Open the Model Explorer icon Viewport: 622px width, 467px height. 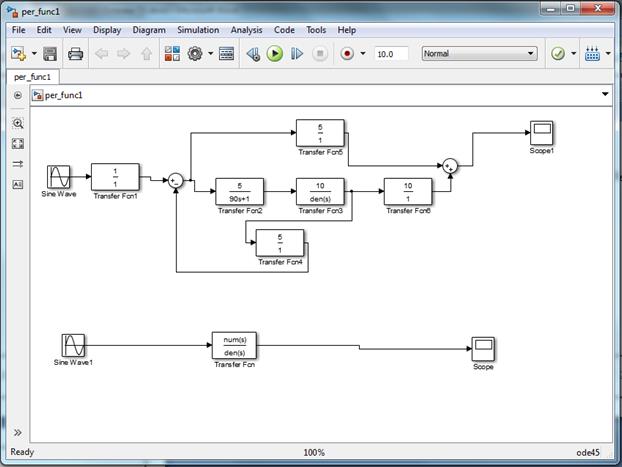[x=227, y=54]
